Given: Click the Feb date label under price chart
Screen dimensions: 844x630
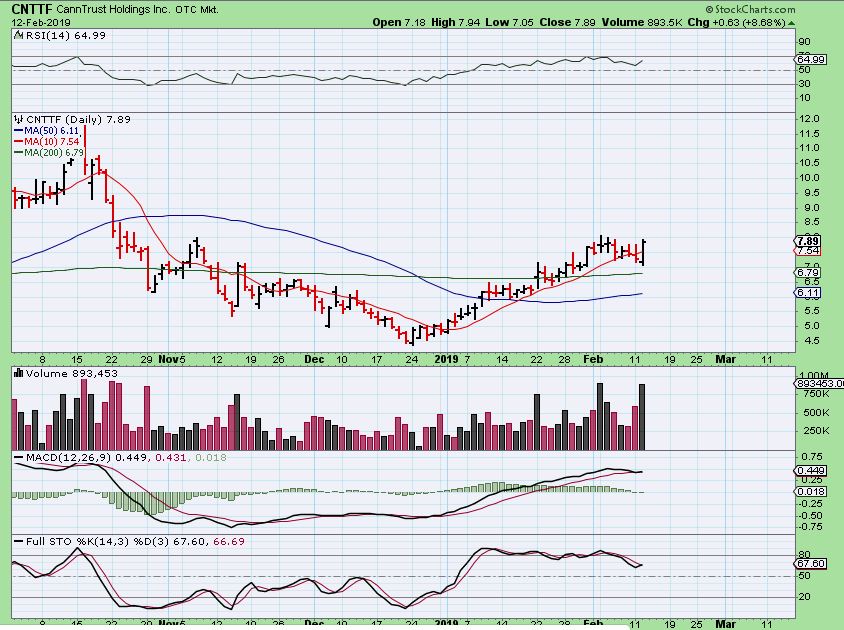Looking at the screenshot, I should click(x=593, y=359).
